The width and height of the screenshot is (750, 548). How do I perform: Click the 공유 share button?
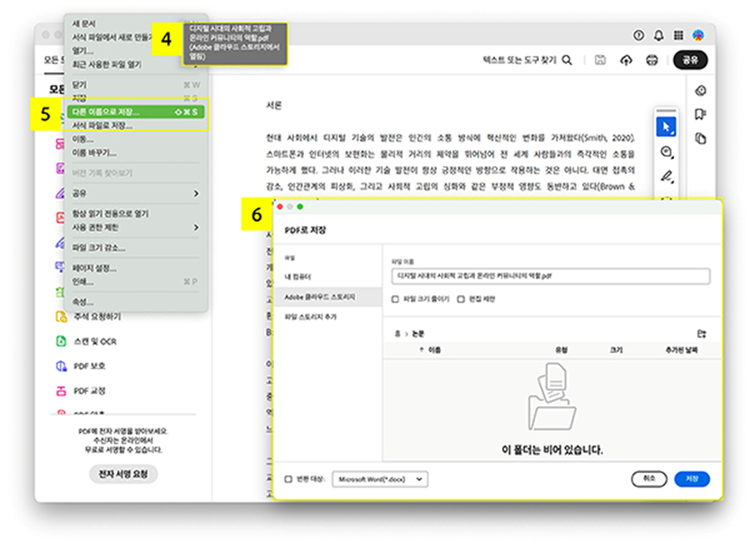click(x=690, y=60)
